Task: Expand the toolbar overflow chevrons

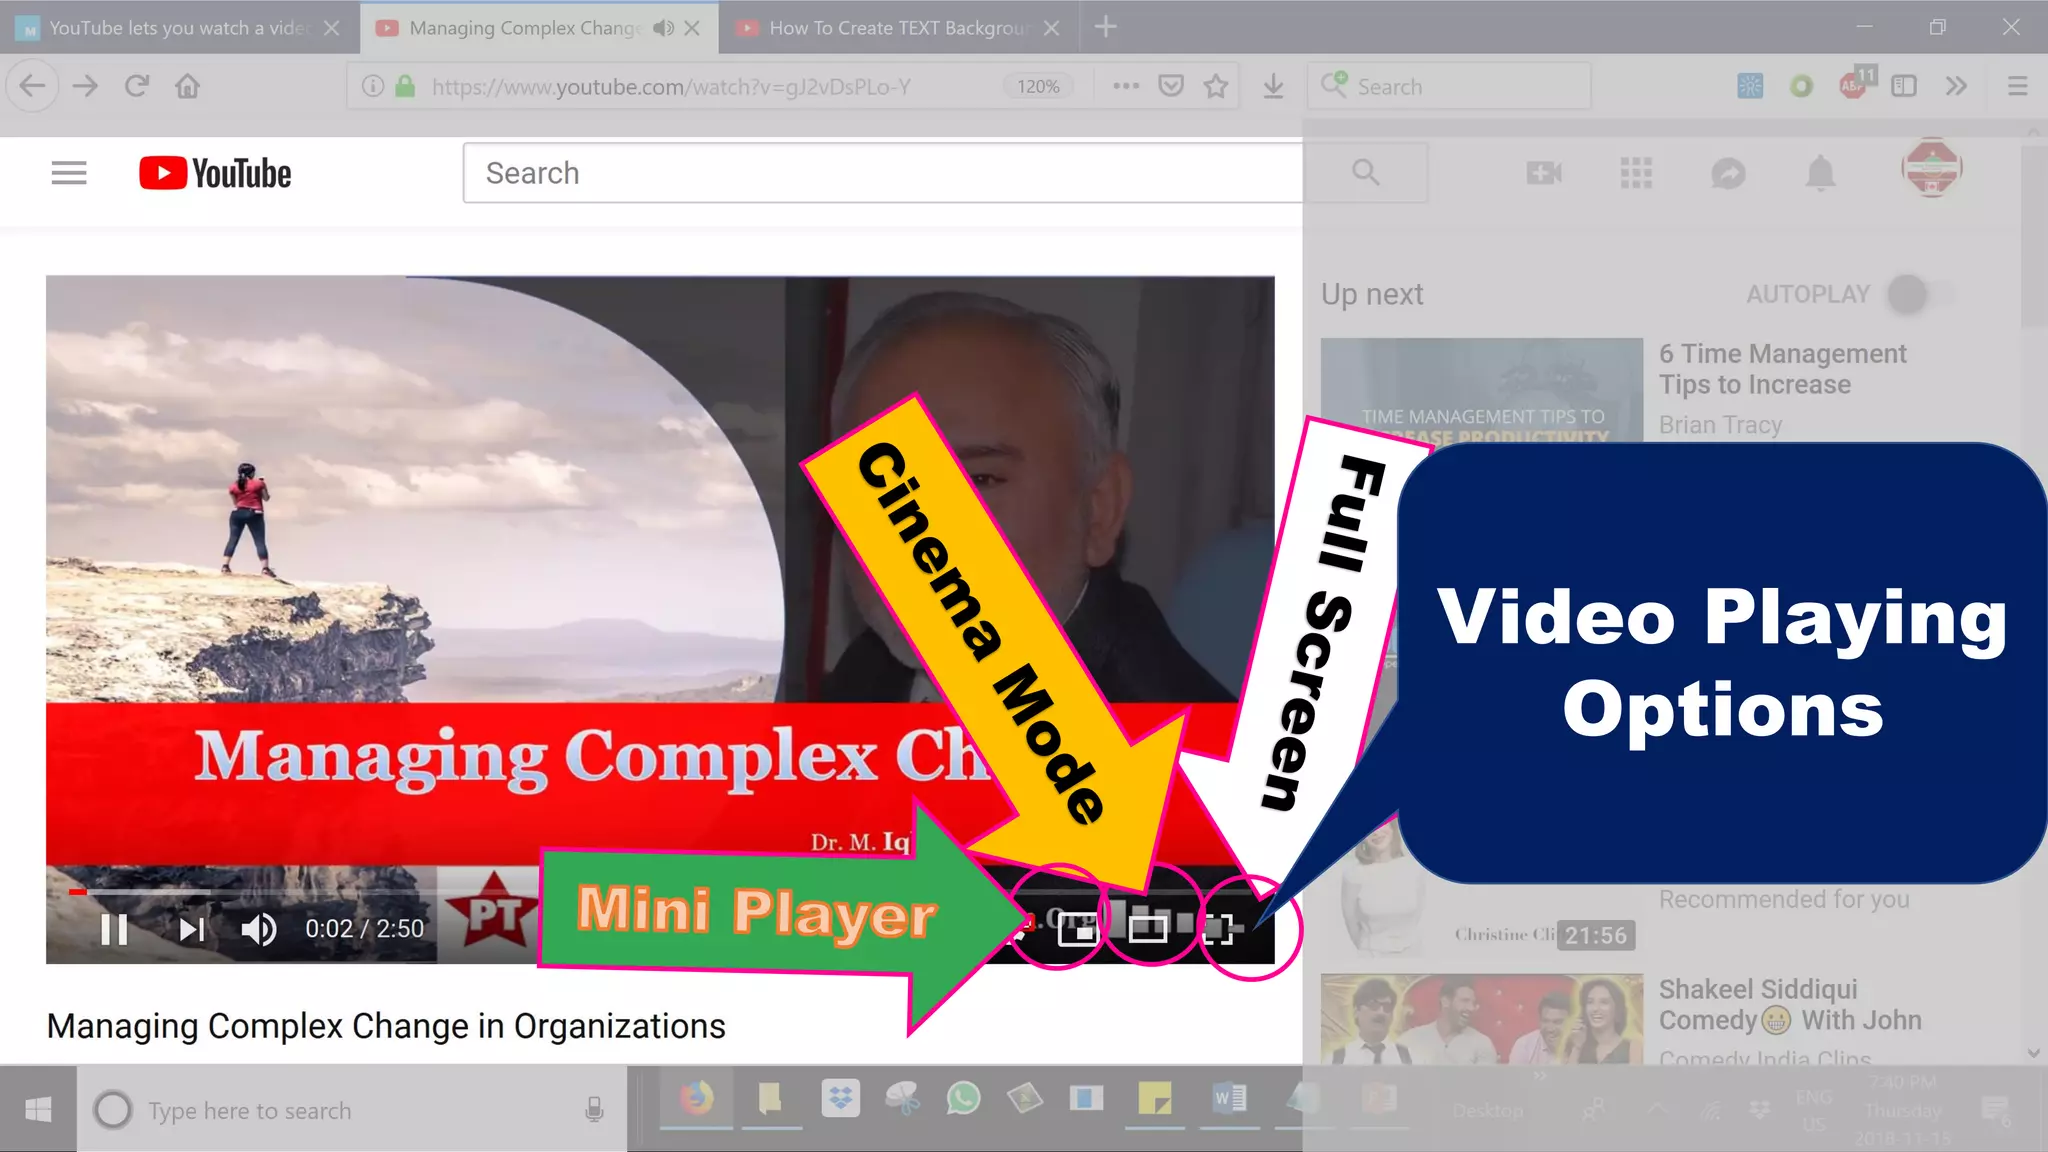Action: [x=1956, y=86]
